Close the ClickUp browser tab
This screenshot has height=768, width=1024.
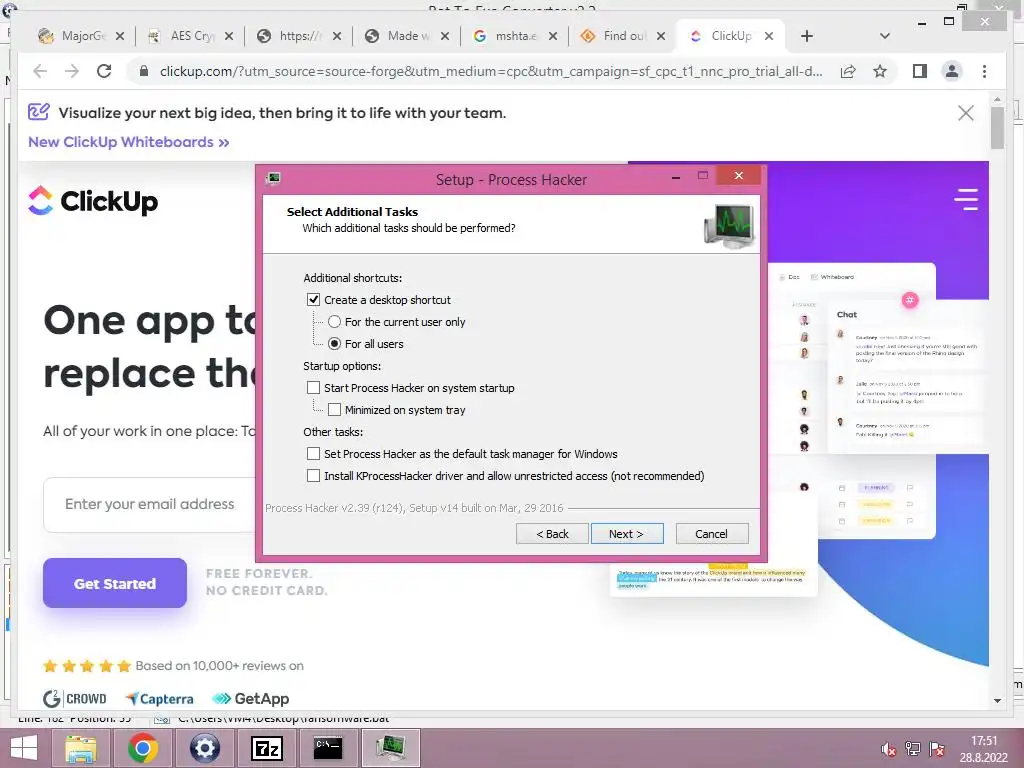click(769, 36)
